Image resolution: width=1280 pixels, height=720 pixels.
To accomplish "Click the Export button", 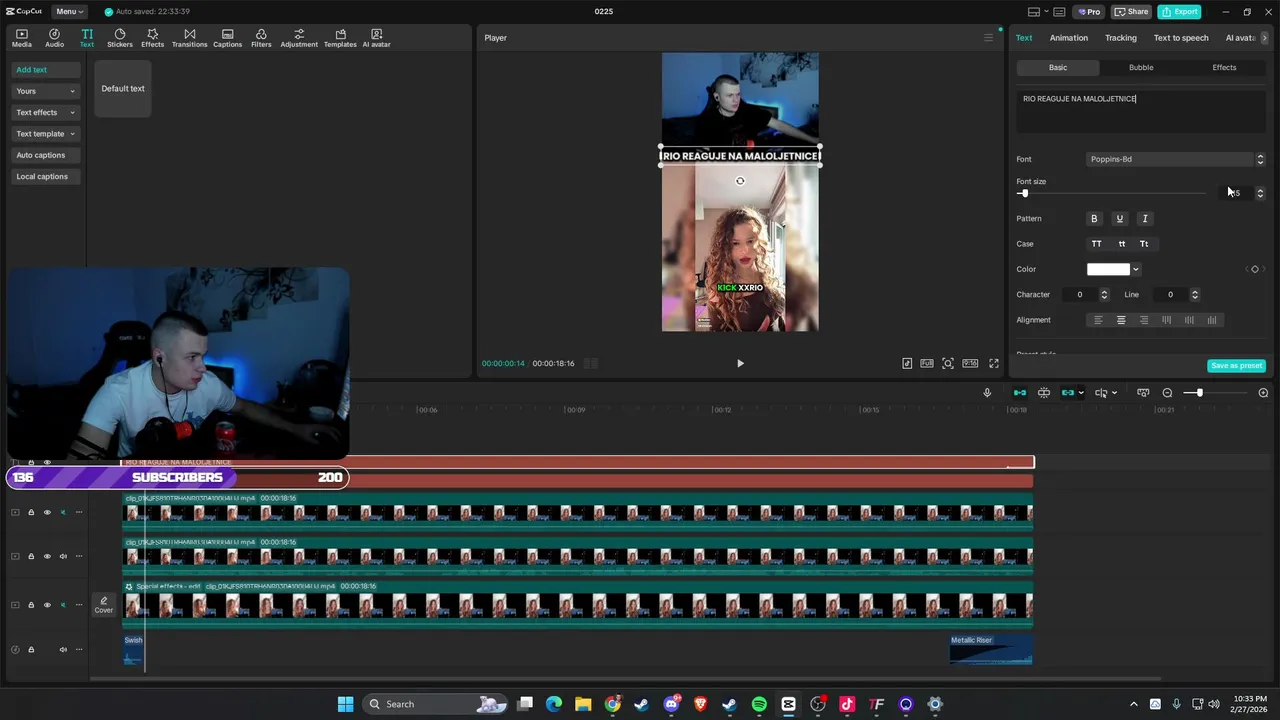I will coord(1179,12).
